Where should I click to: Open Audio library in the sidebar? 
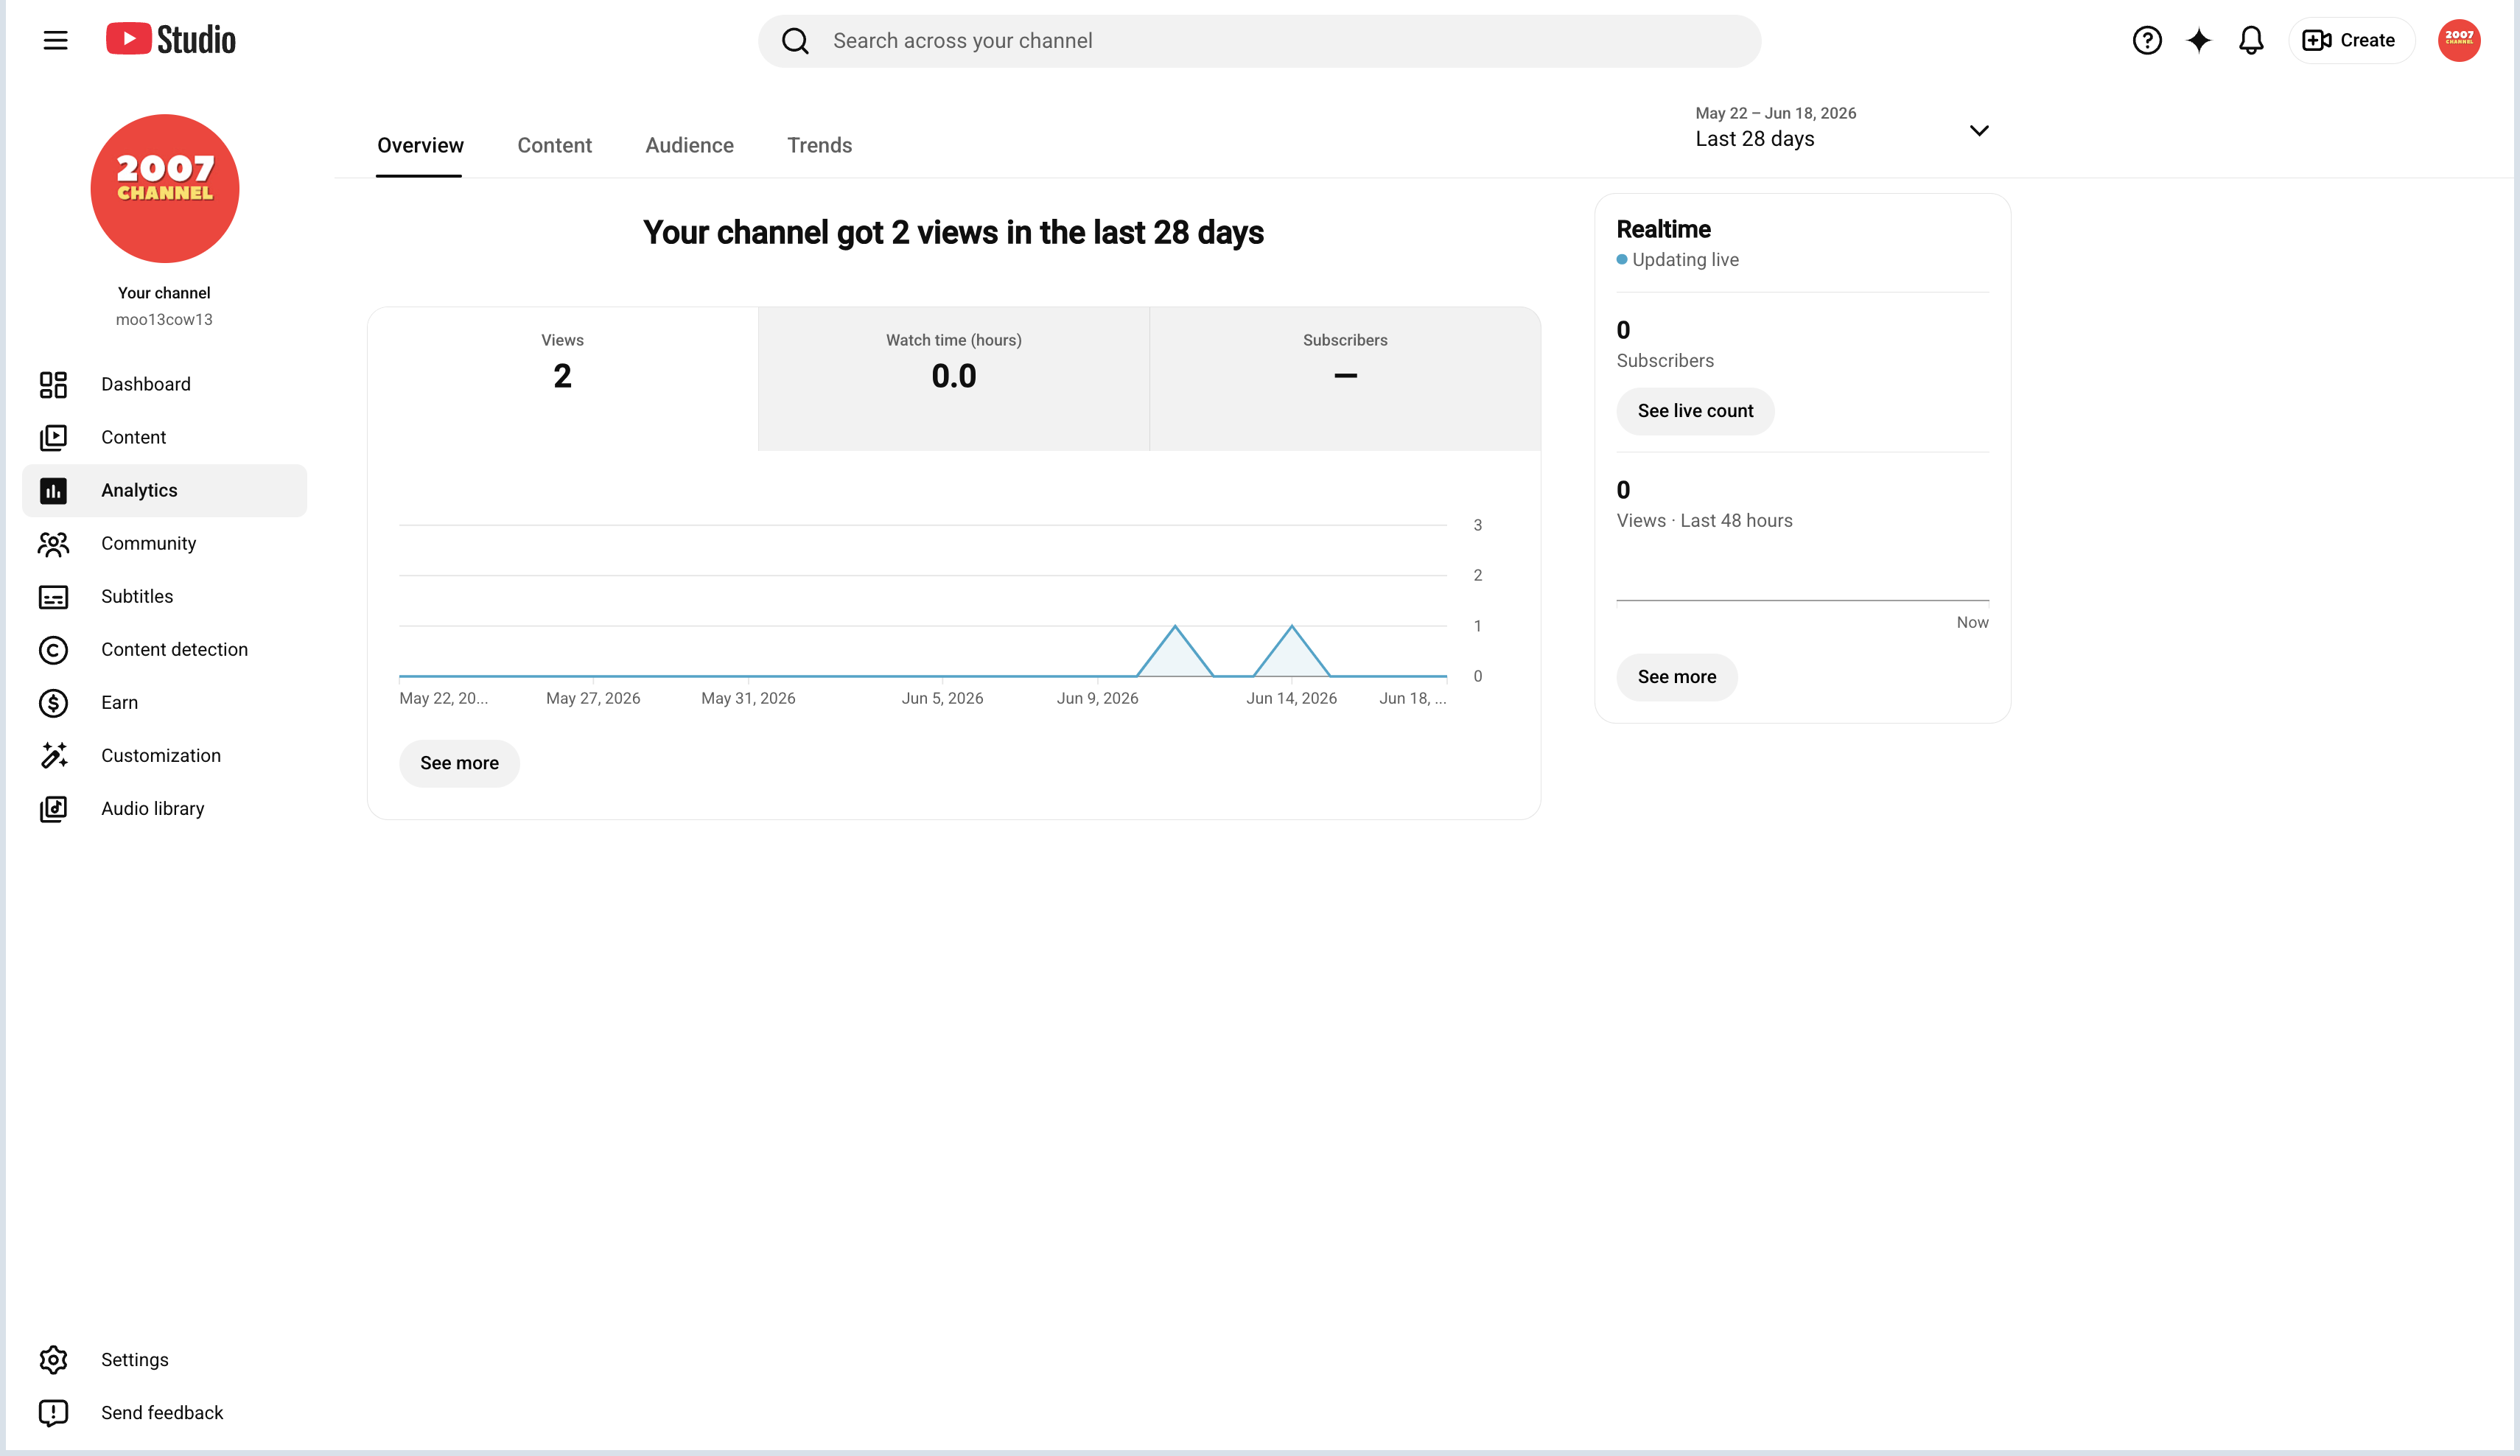(165, 808)
